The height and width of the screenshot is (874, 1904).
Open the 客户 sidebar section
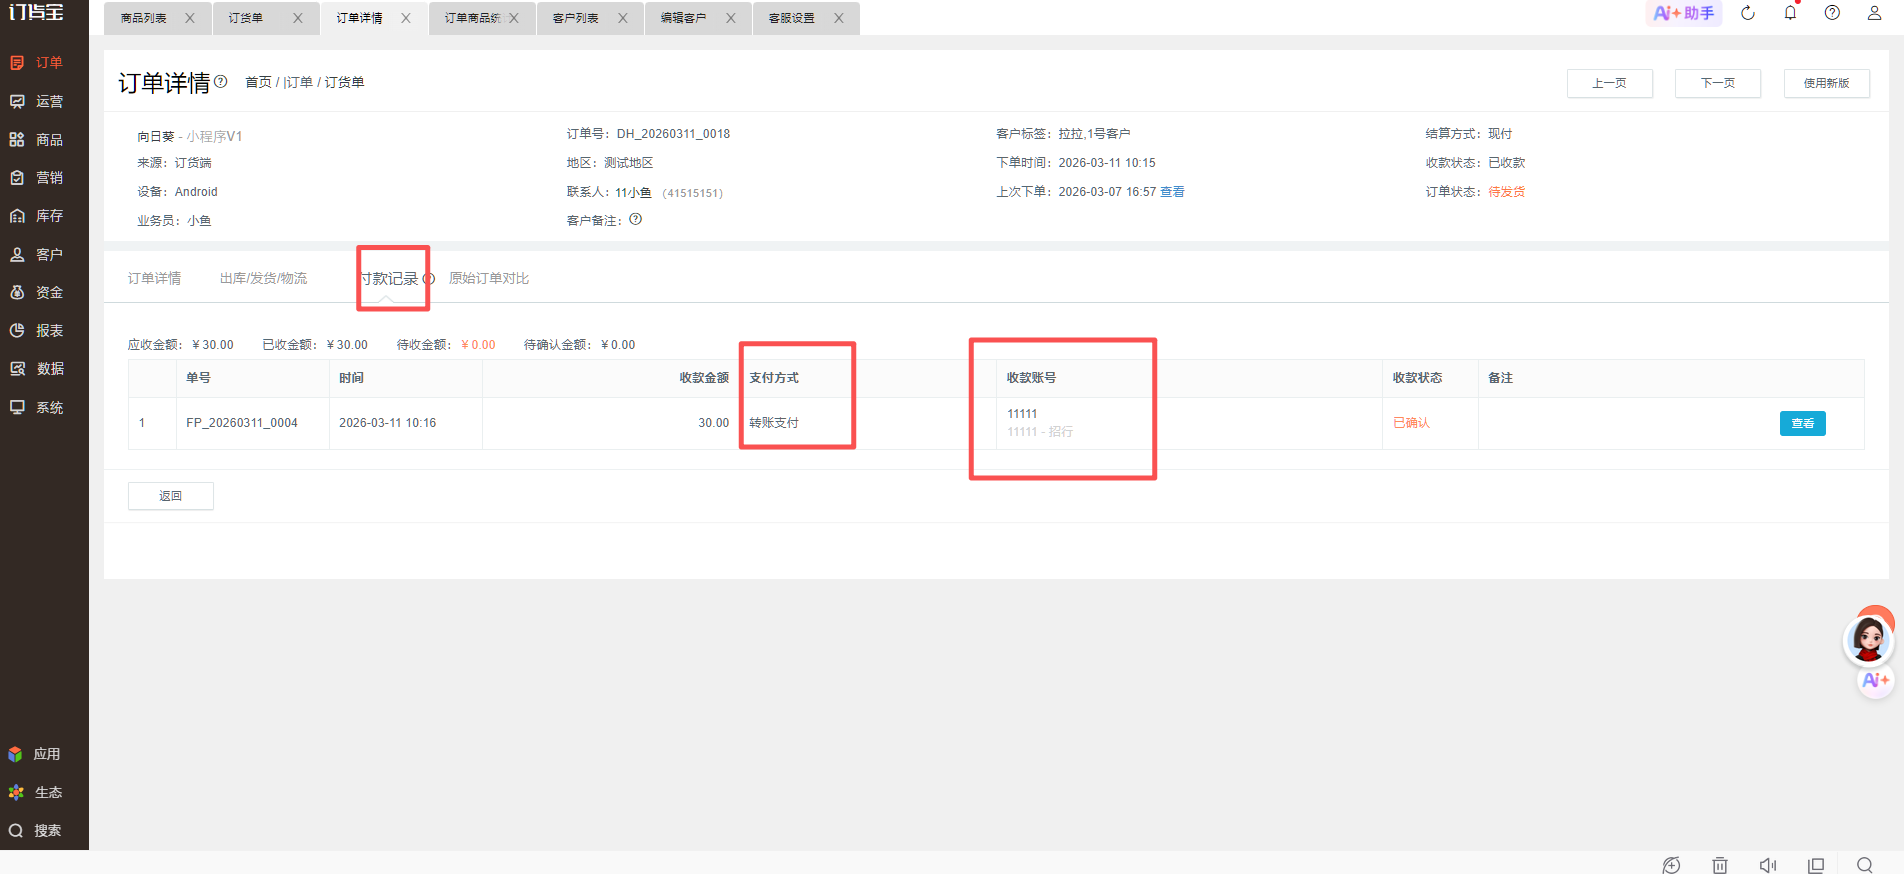37,255
